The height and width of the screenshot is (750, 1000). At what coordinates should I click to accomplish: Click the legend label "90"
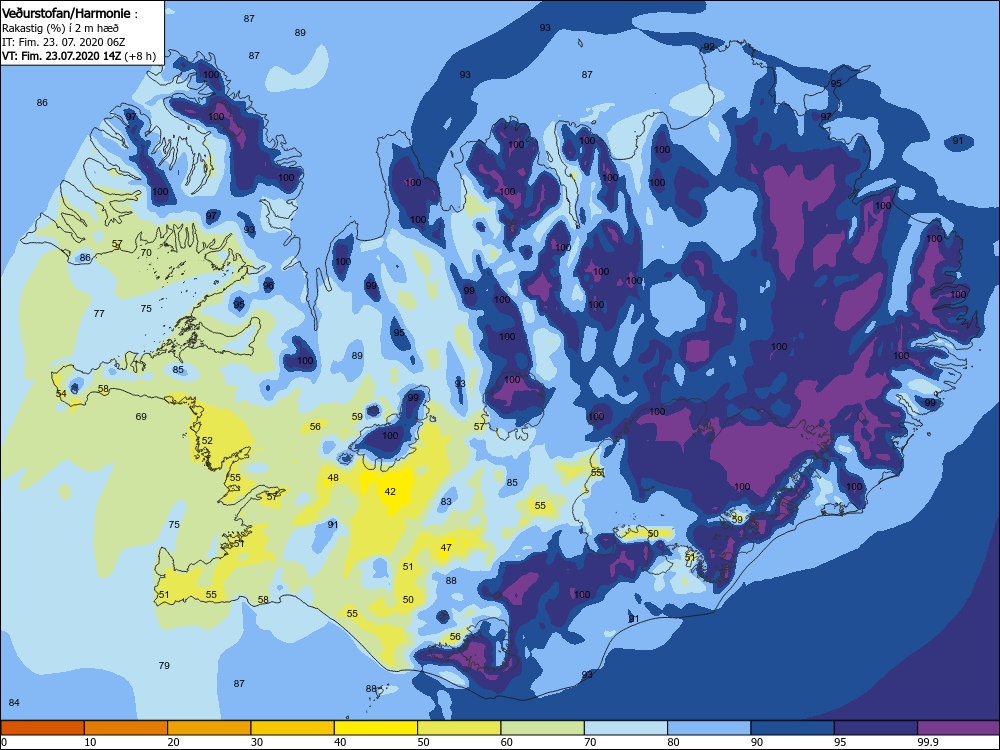pyautogui.click(x=757, y=742)
